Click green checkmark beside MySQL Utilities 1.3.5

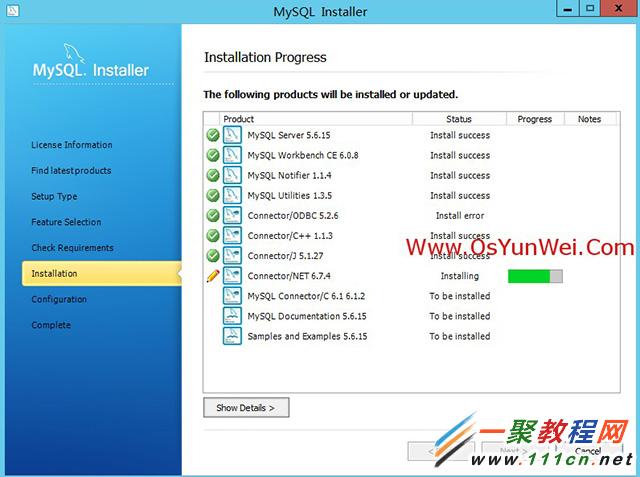tap(213, 195)
